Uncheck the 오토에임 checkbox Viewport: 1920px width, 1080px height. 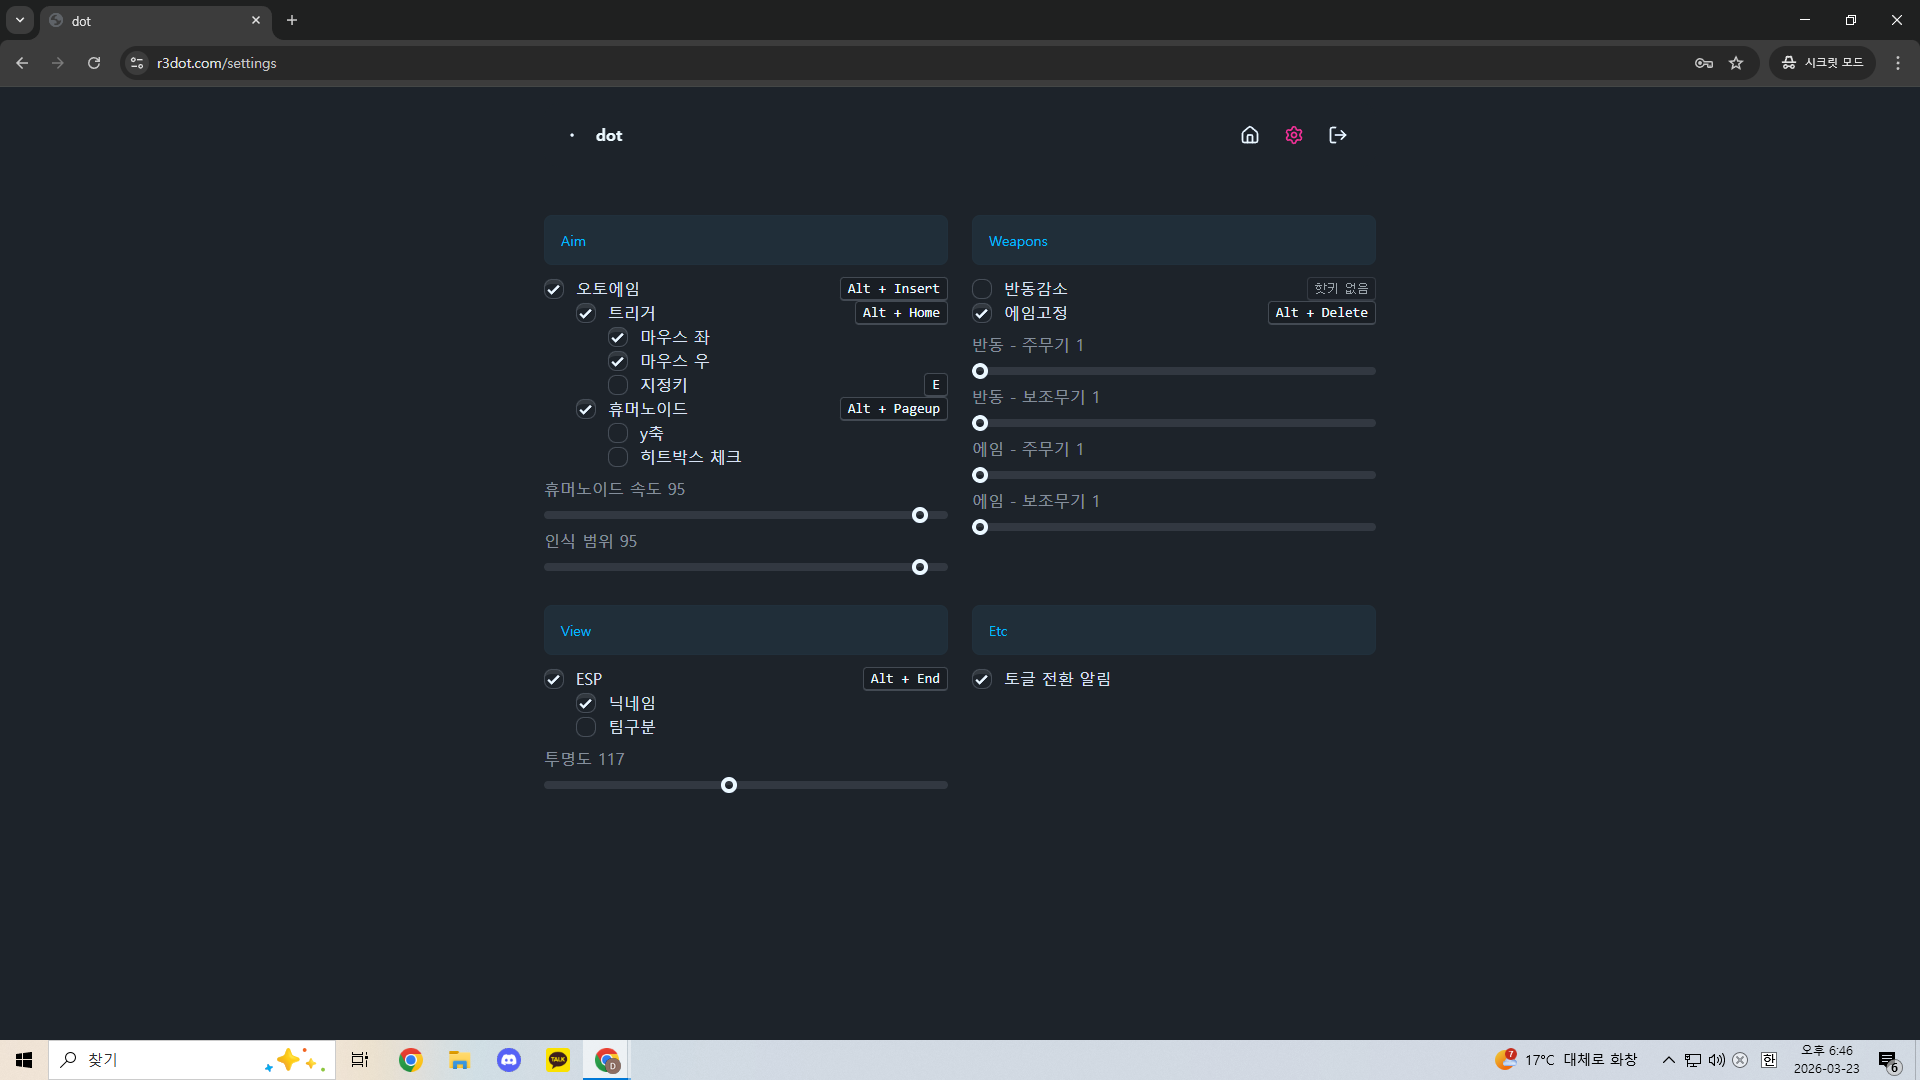pyautogui.click(x=554, y=289)
